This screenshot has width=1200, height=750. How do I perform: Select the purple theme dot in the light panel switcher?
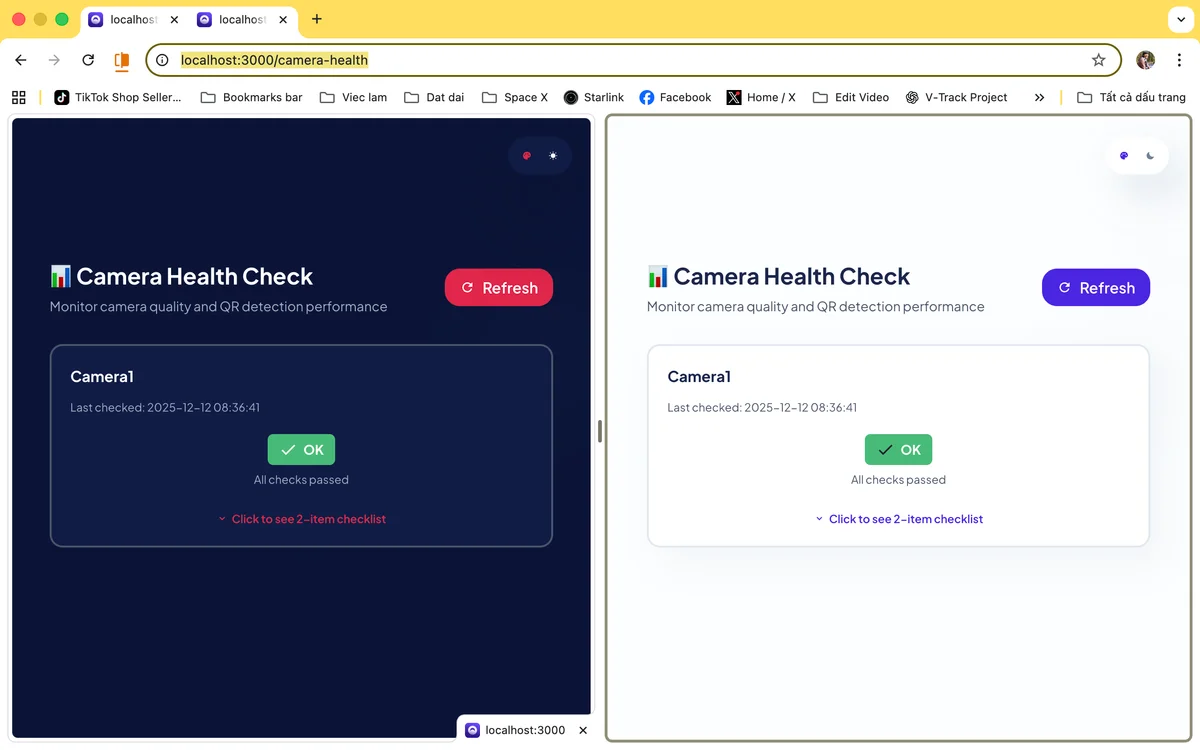(1123, 155)
